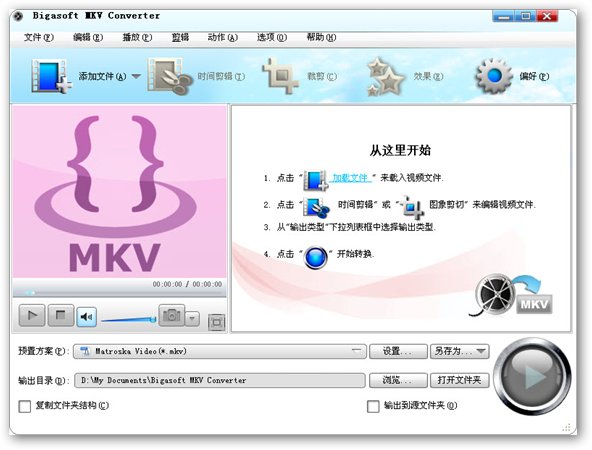The width and height of the screenshot is (592, 450).
Task: Click the 00:00:00 / 00:00:00 time display
Action: point(187,284)
